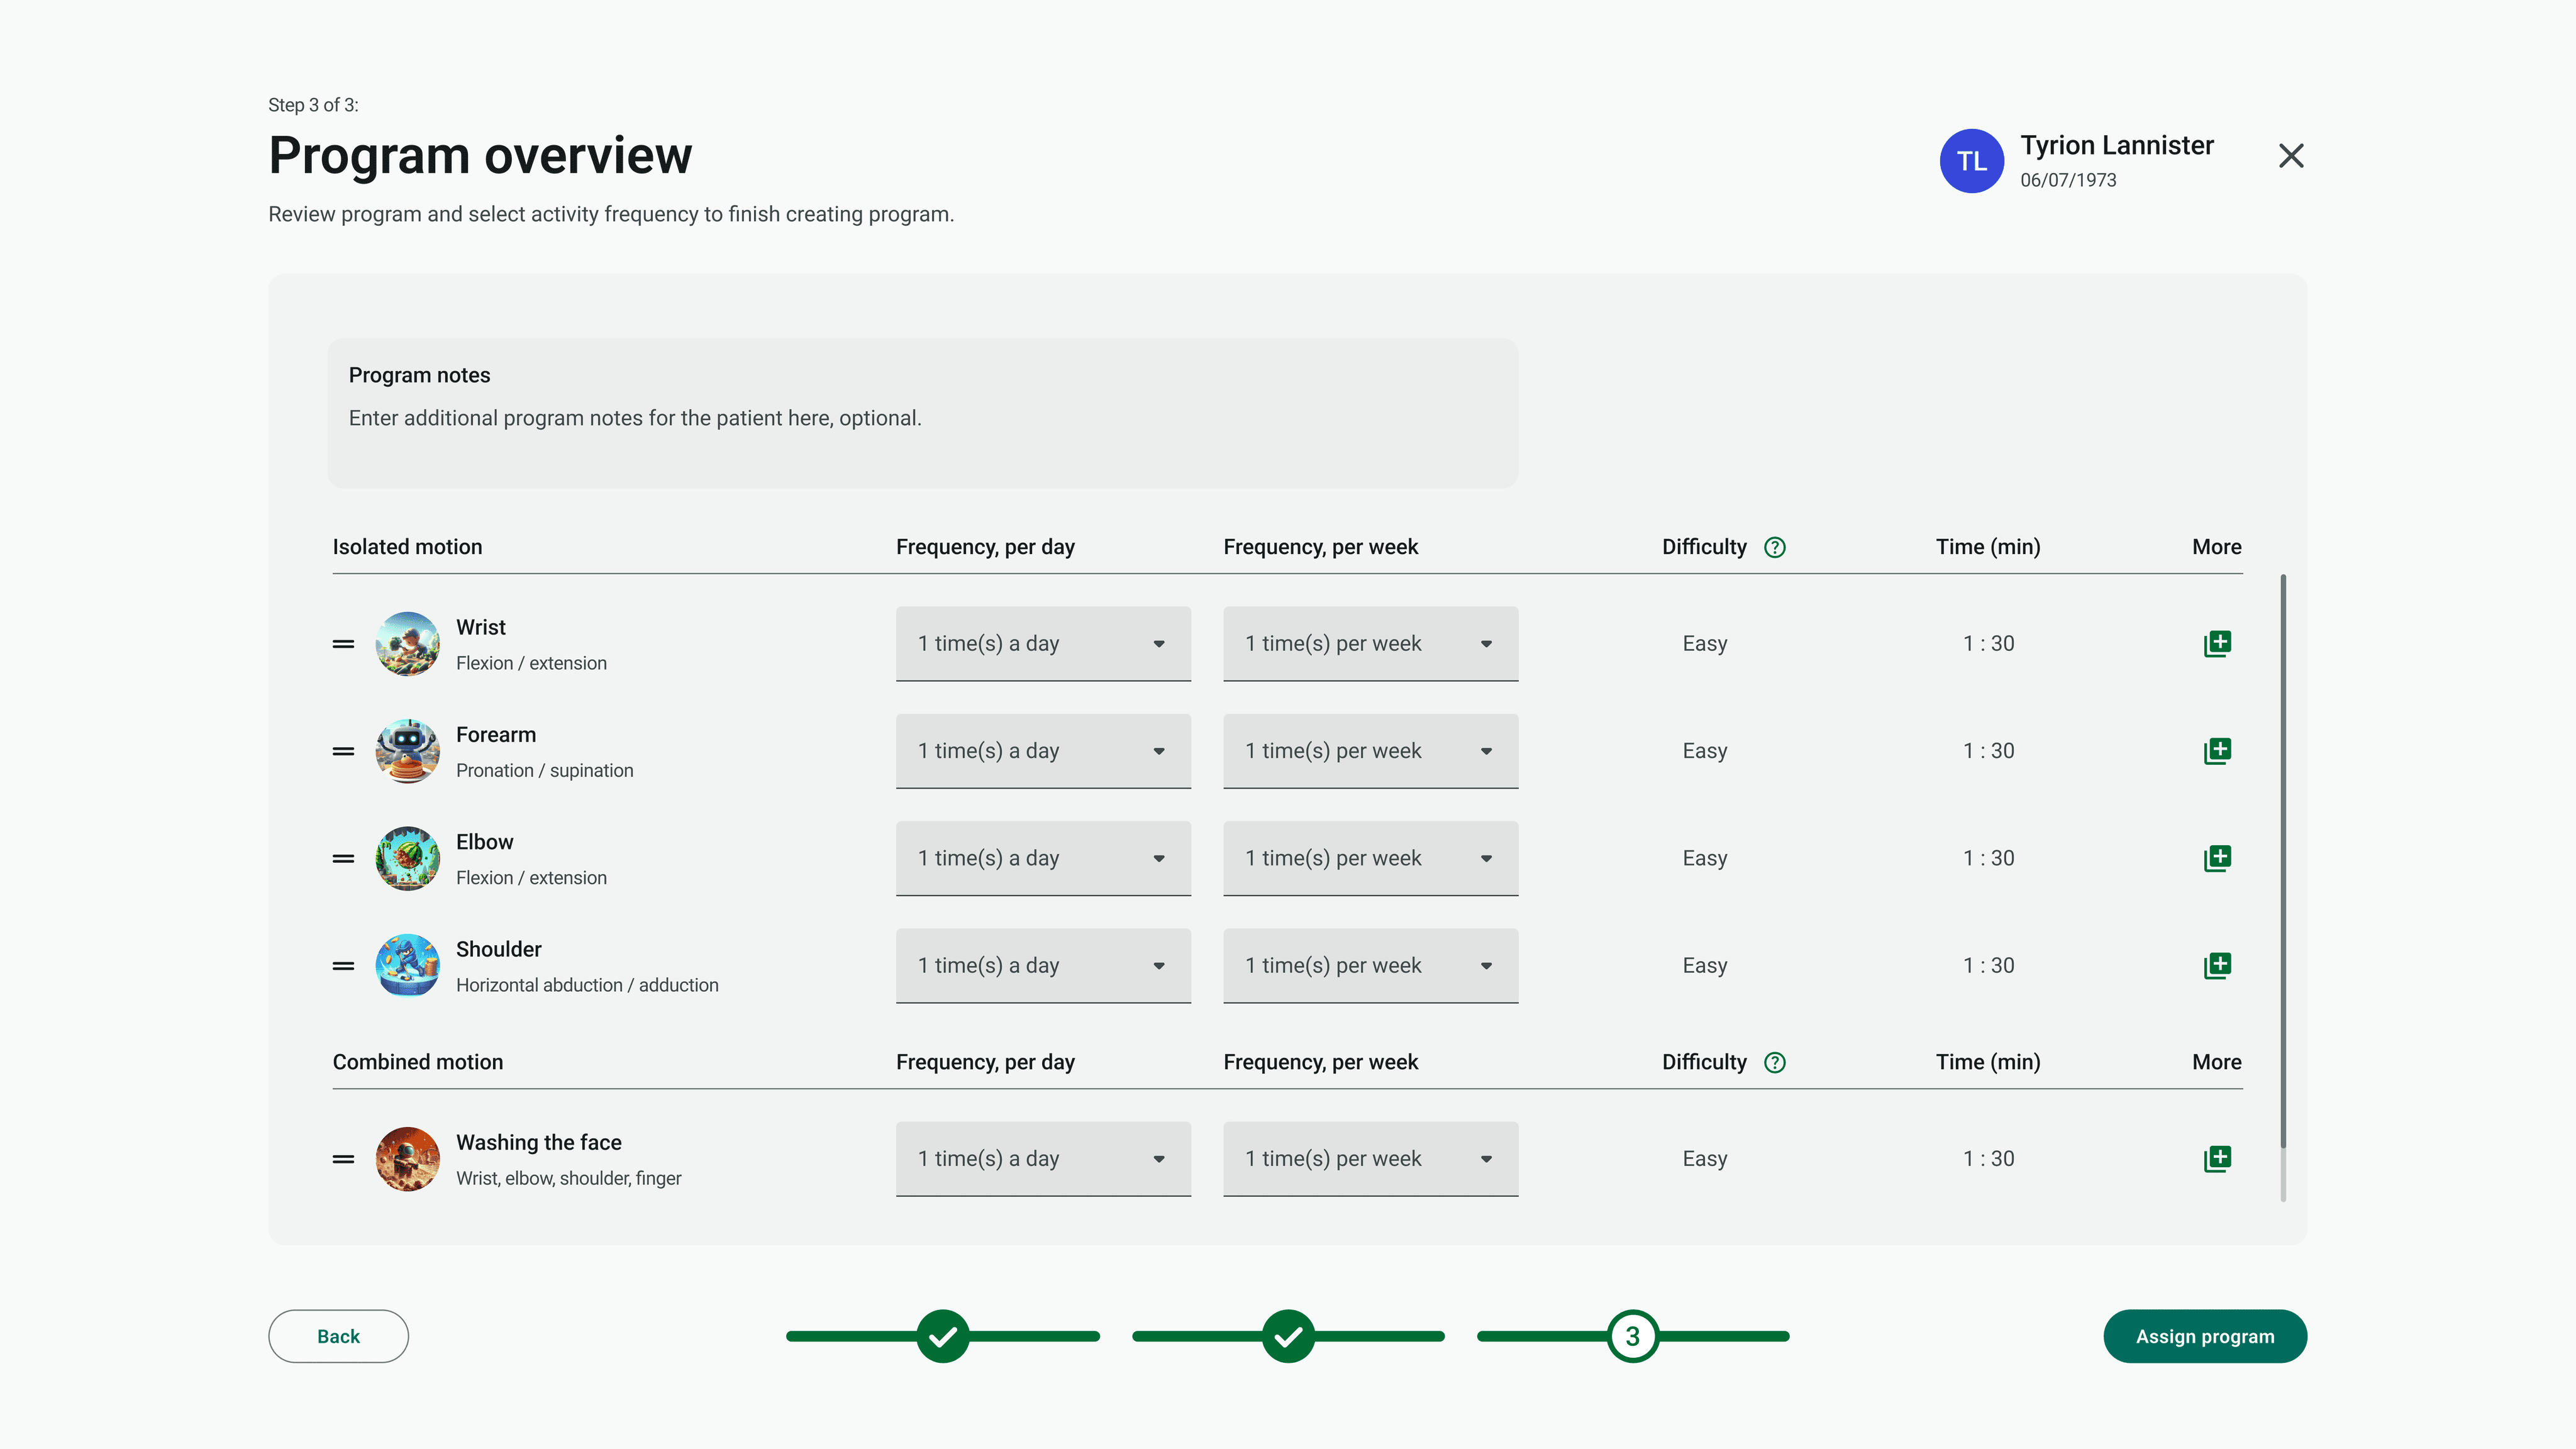Image resolution: width=2576 pixels, height=1449 pixels.
Task: Click the TL patient avatar
Action: tap(1971, 160)
